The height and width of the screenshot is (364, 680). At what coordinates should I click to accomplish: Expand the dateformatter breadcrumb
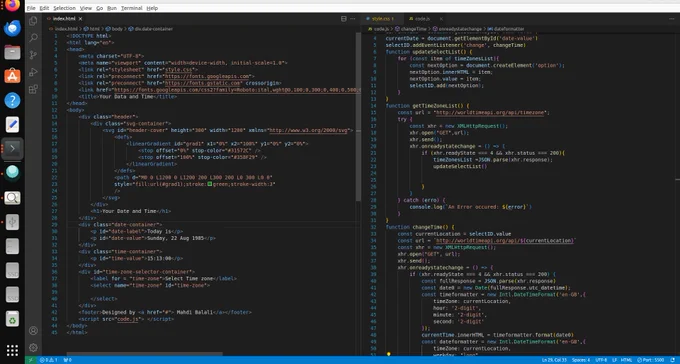(509, 29)
